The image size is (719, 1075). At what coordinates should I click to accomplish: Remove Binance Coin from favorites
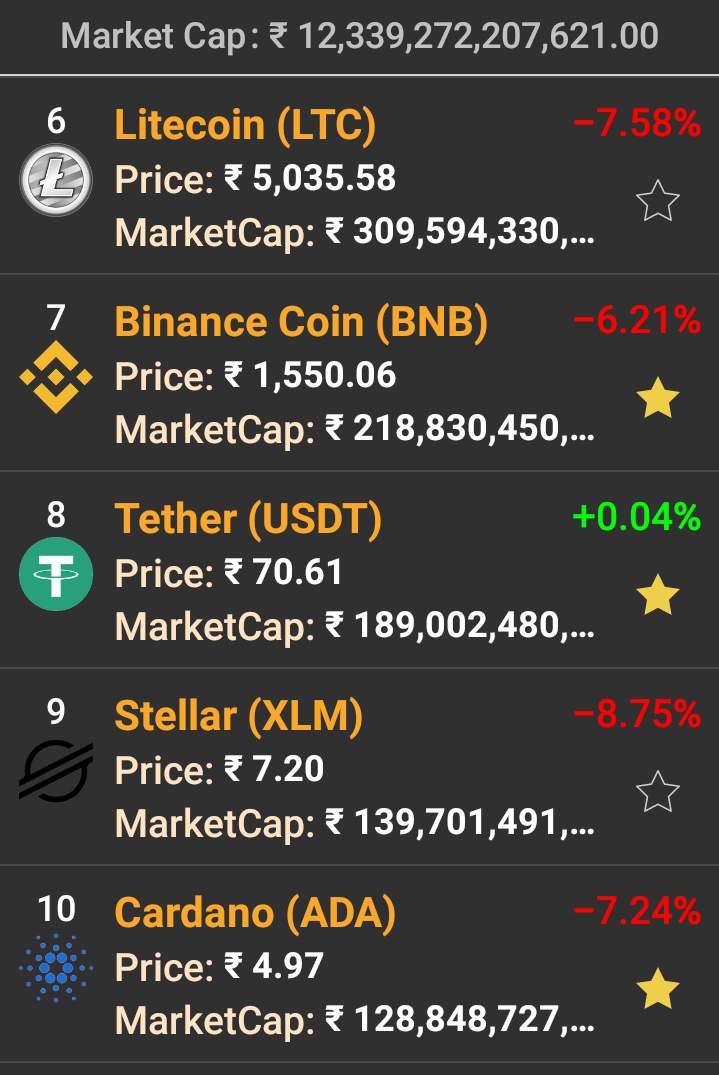pyautogui.click(x=658, y=399)
